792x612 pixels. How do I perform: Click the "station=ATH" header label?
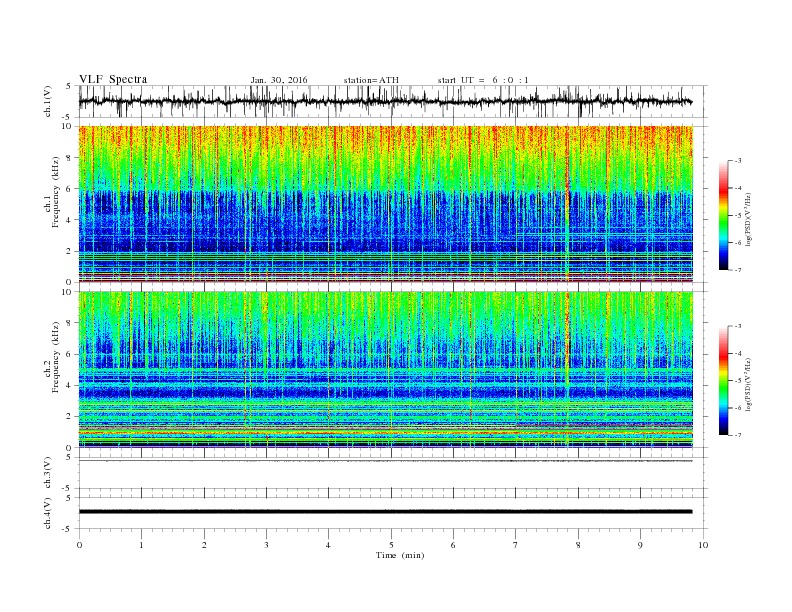(371, 80)
